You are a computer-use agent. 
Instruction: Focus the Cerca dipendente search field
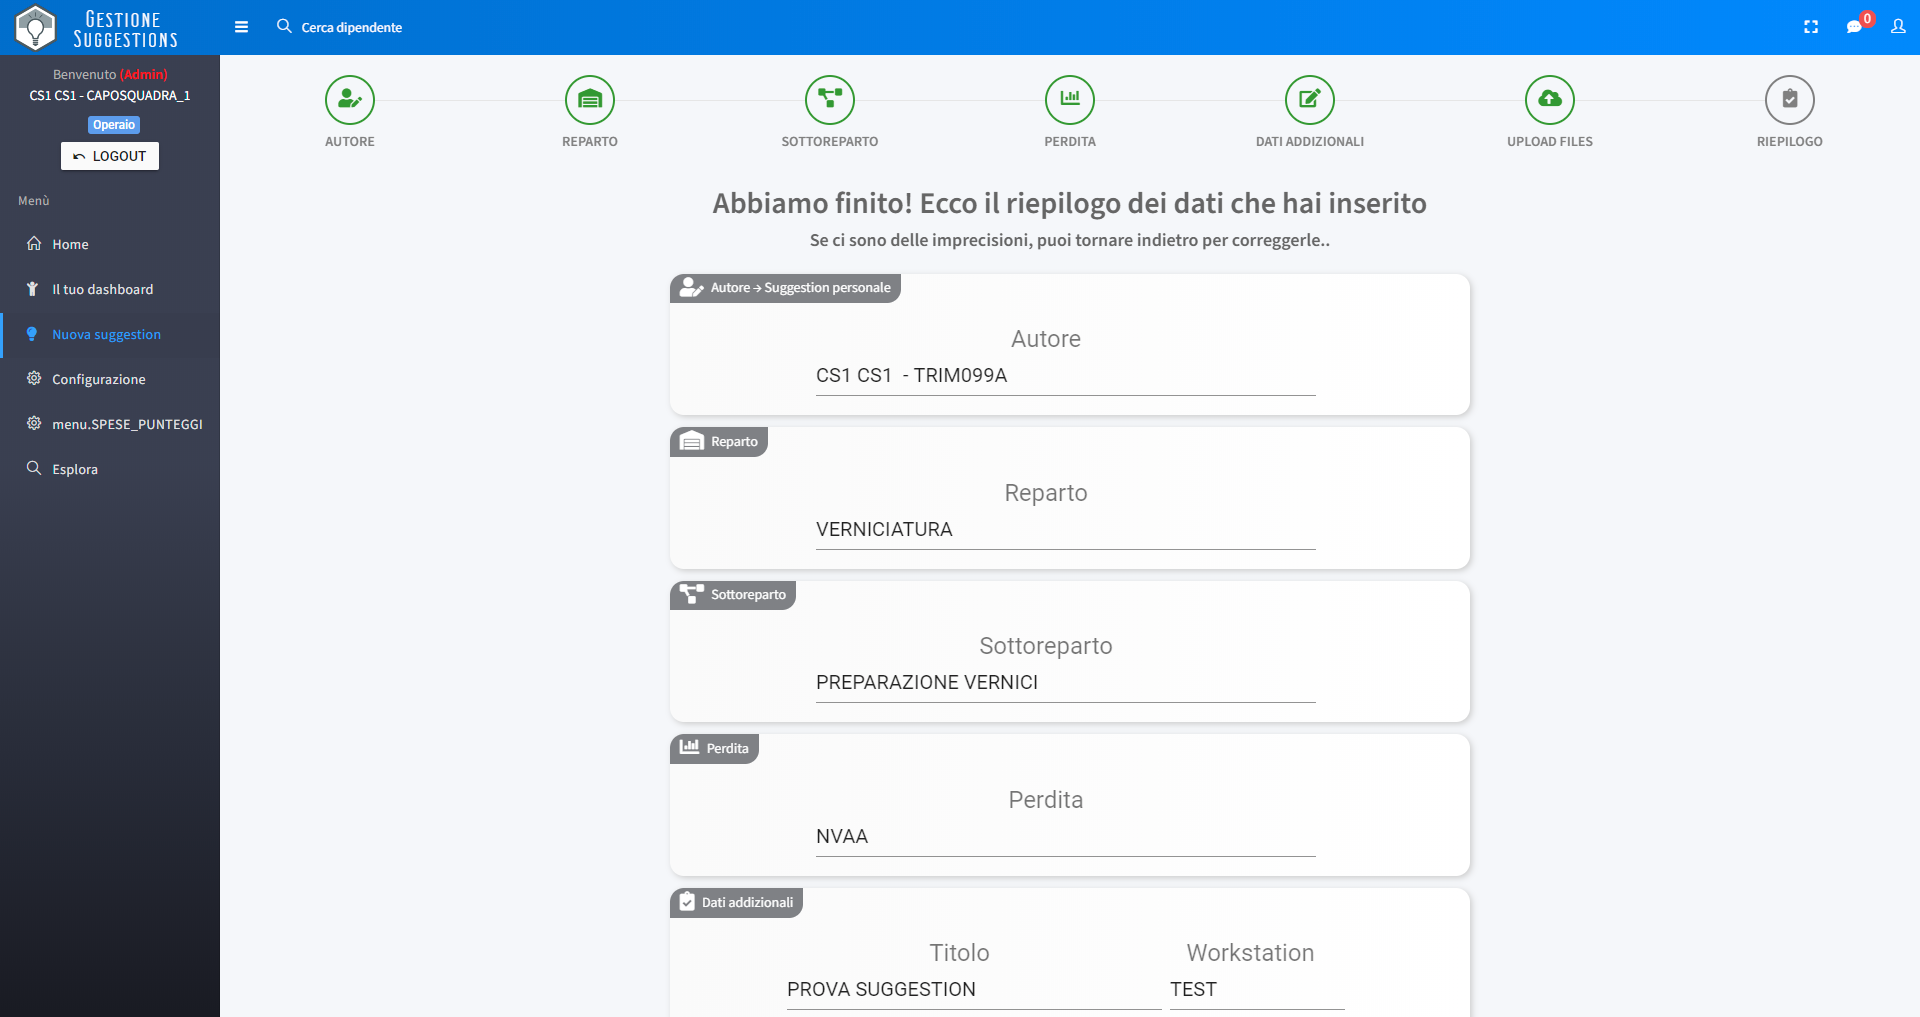[x=352, y=27]
